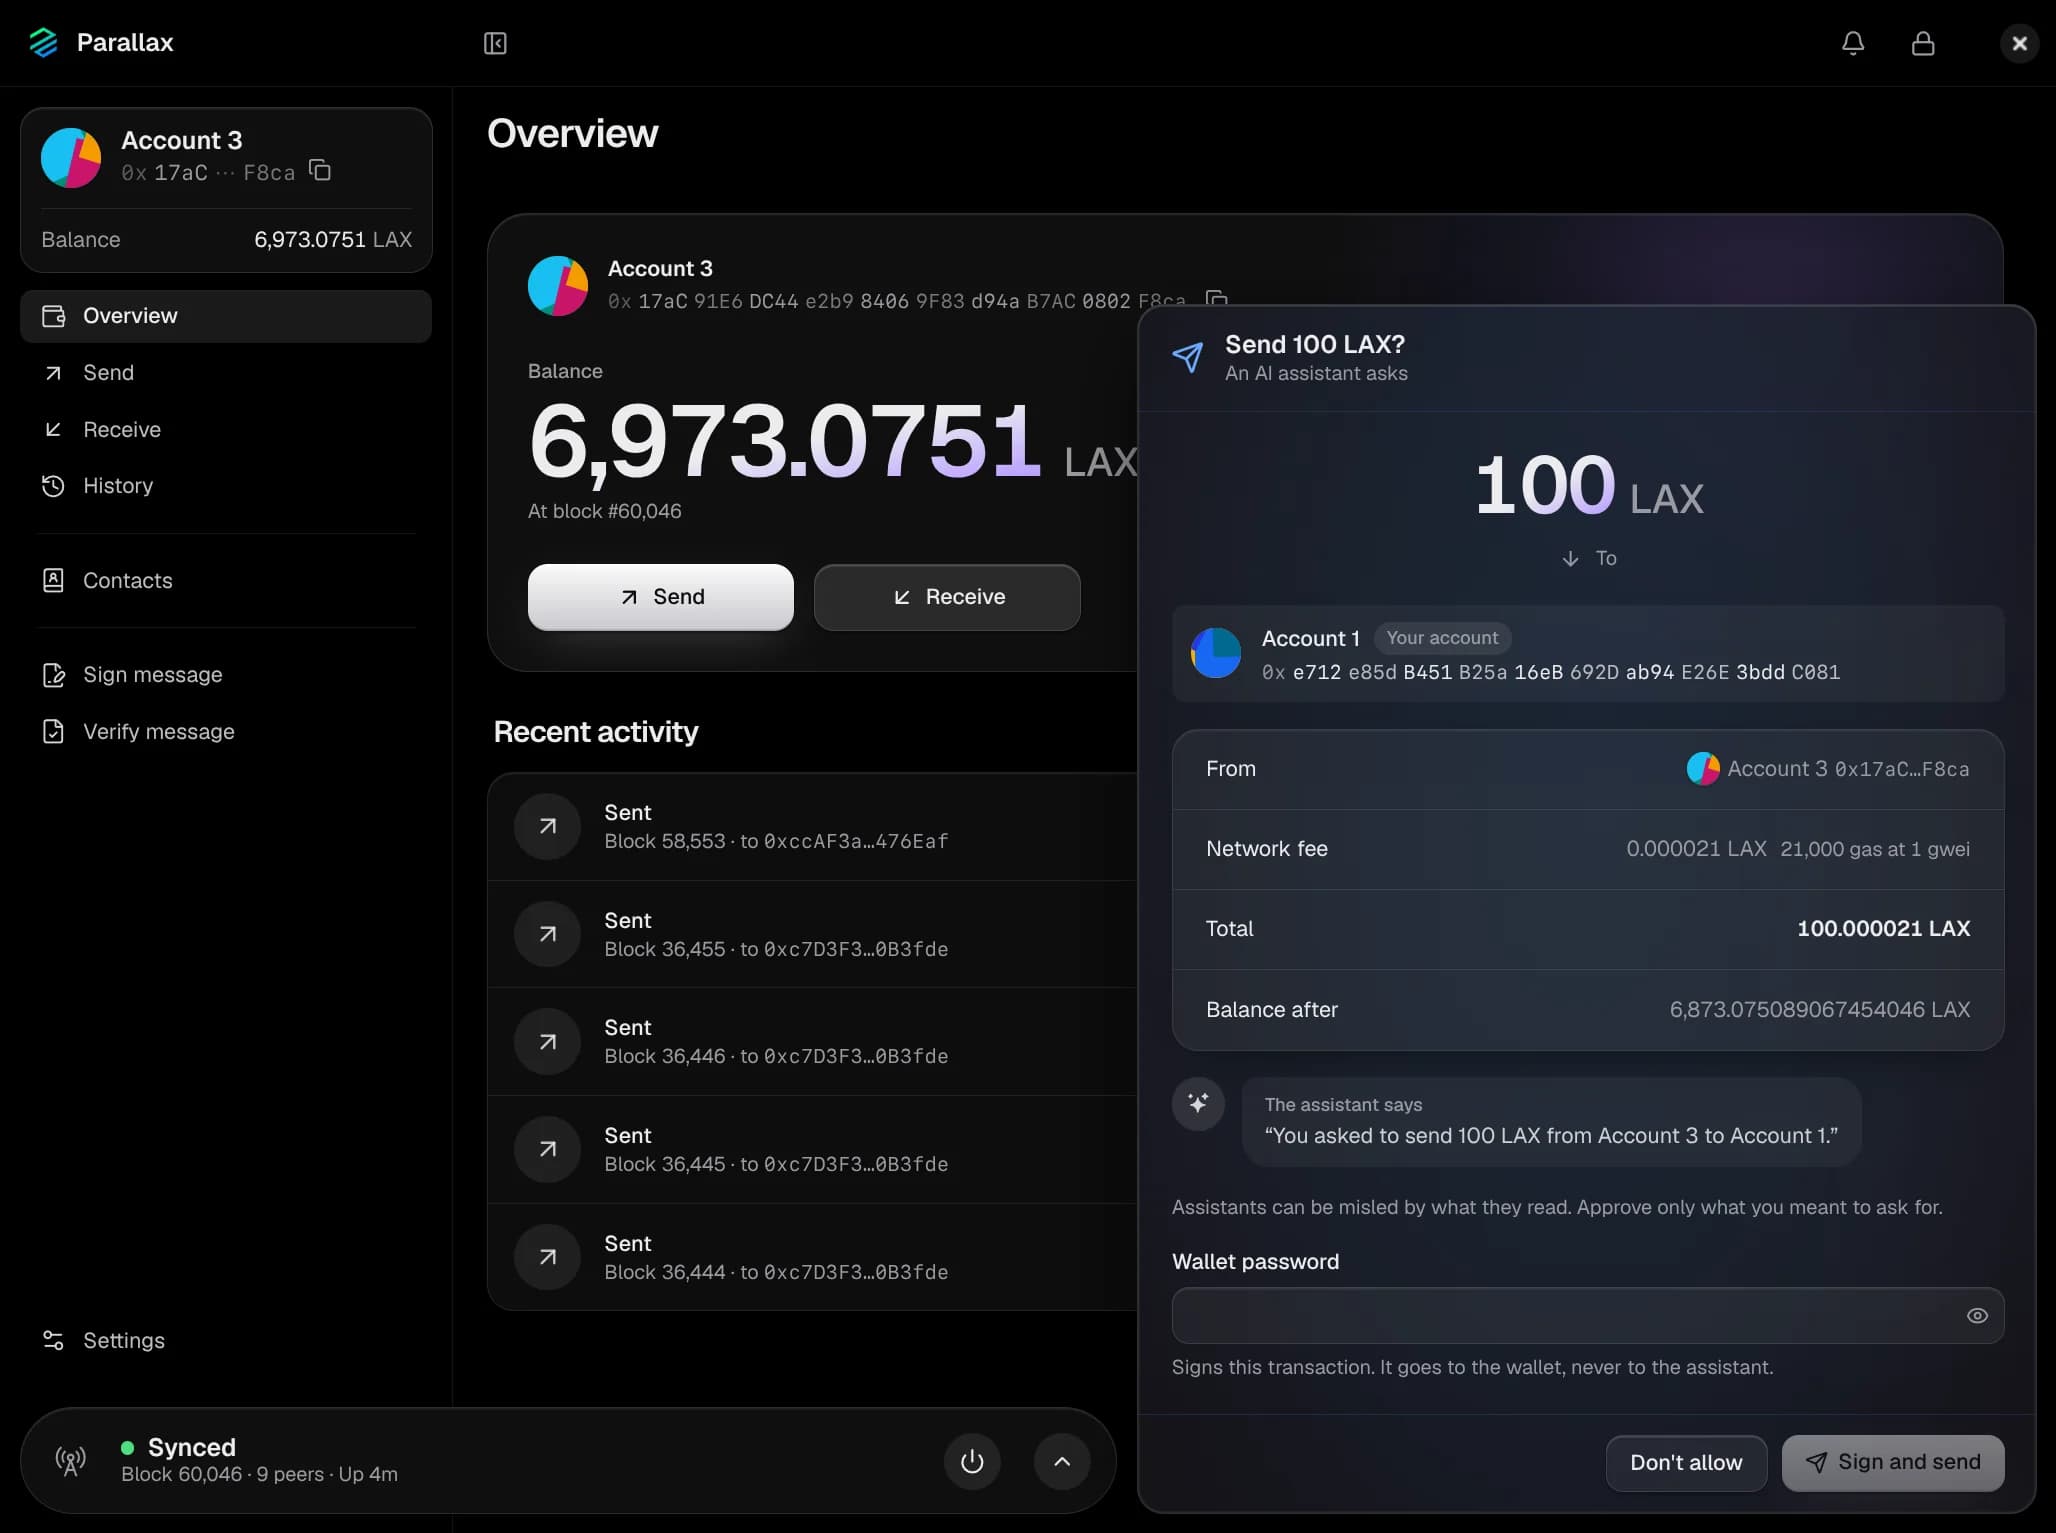
Task: Click the Balance after value 6,873.075089067454046 LAX
Action: 1820,1010
